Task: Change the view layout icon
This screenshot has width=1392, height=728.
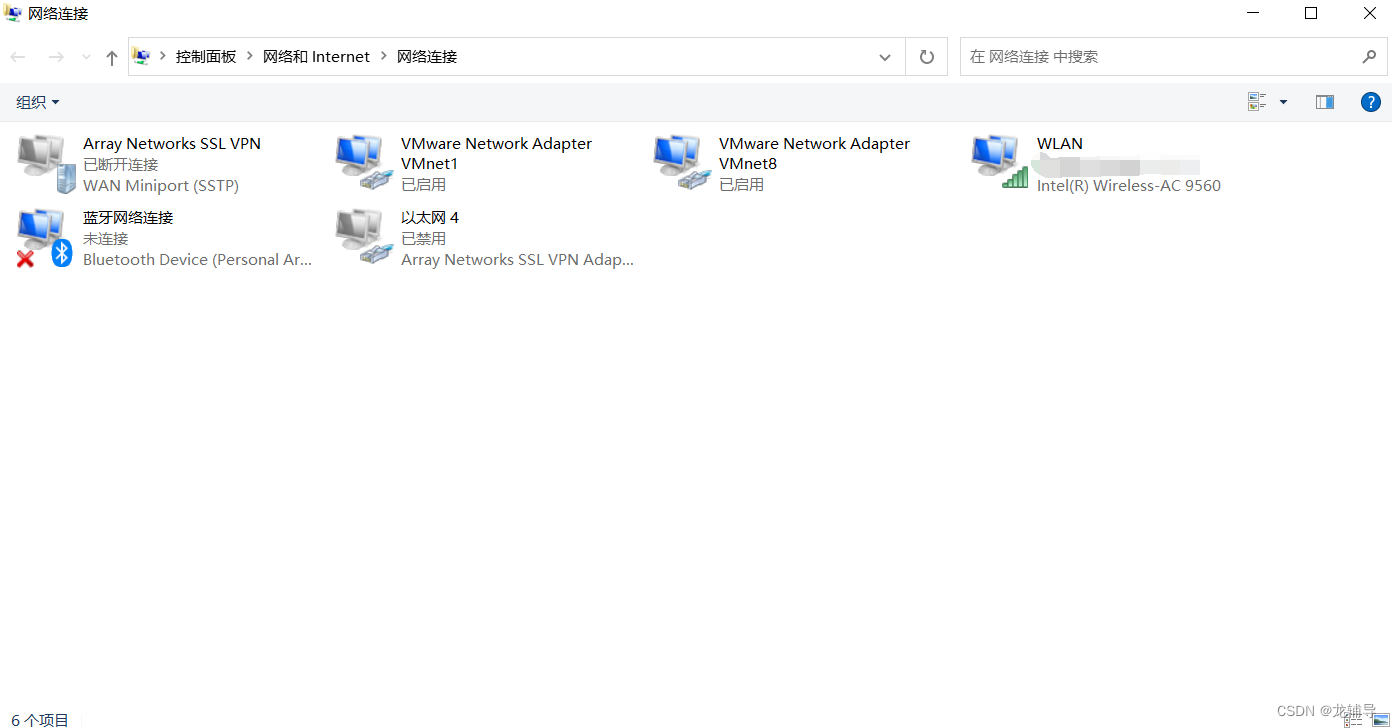Action: point(1257,102)
